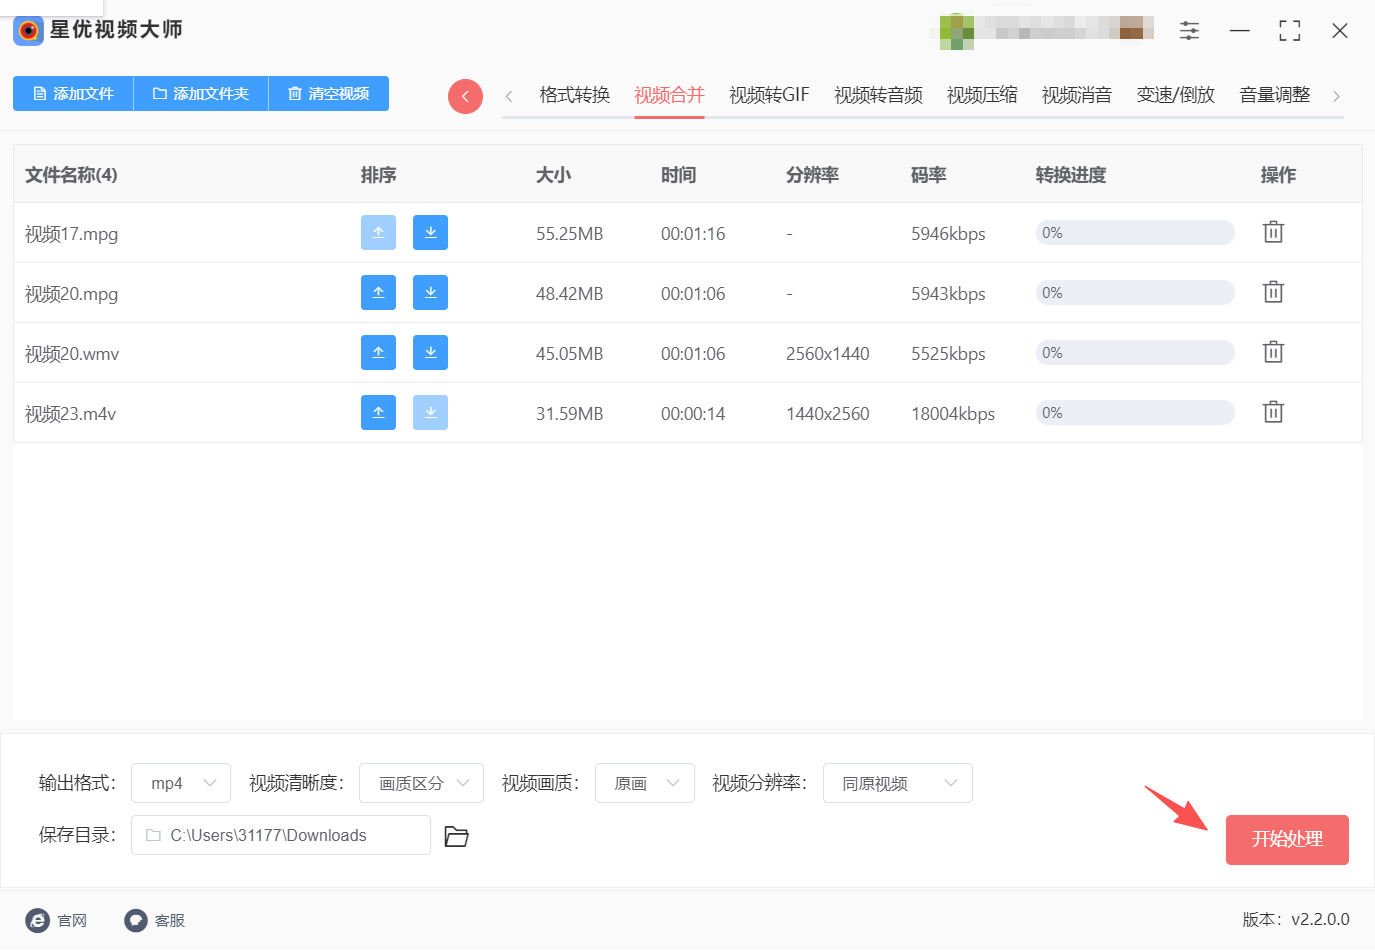
Task: Open 官网 website link
Action: [57, 920]
